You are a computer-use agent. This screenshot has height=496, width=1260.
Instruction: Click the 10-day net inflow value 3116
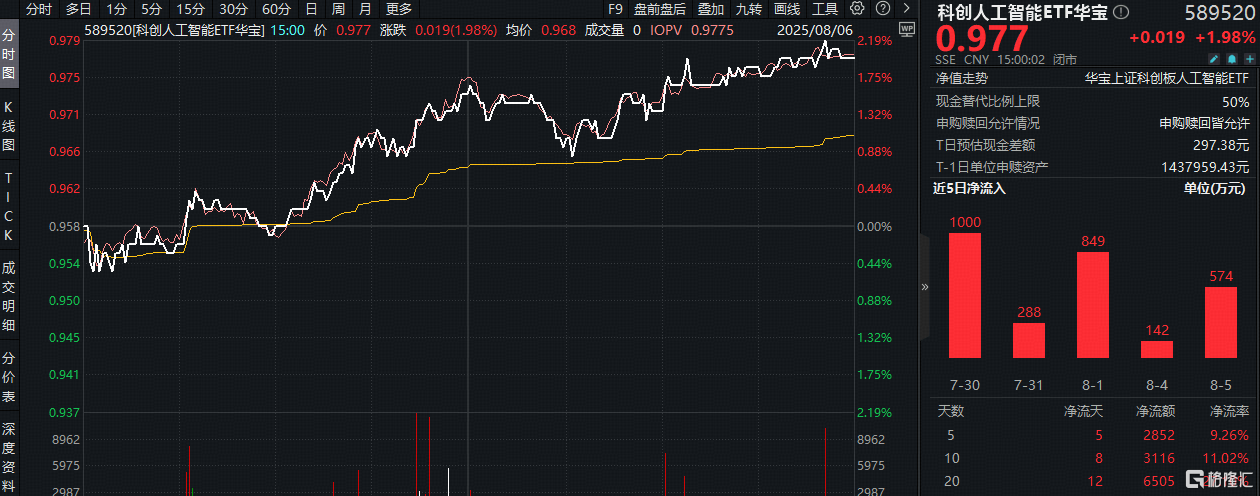pyautogui.click(x=1160, y=458)
